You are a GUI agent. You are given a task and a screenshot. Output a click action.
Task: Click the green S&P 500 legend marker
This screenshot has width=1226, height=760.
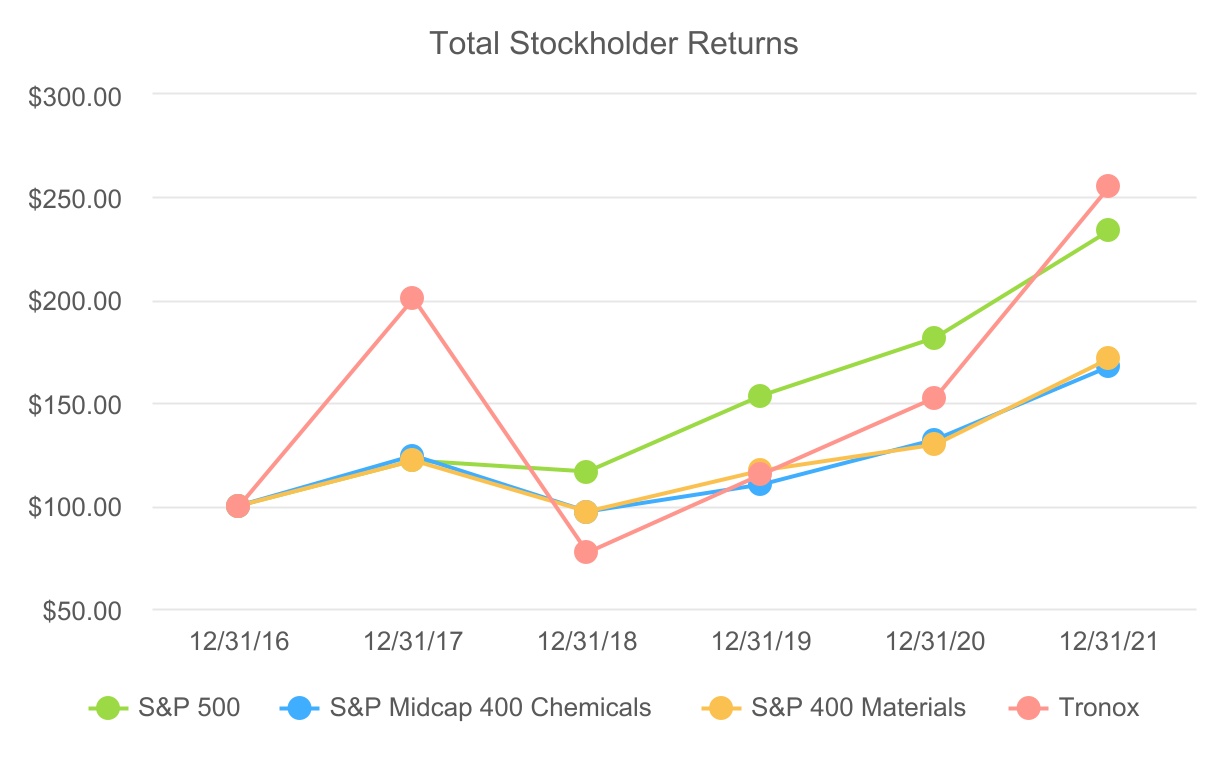[x=109, y=708]
